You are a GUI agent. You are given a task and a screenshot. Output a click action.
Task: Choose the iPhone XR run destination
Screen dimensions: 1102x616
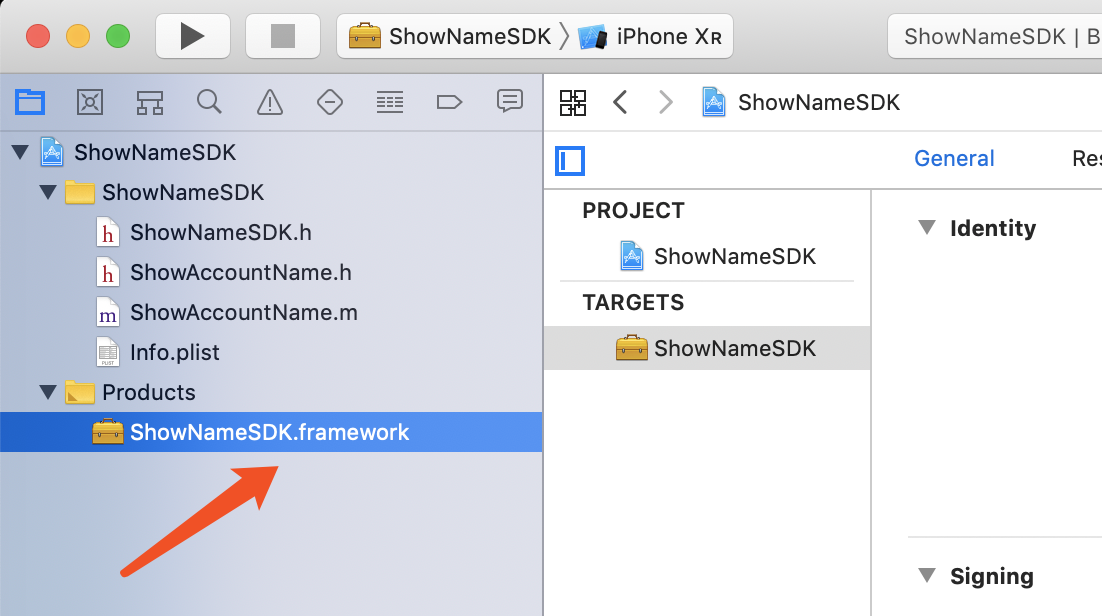(650, 36)
